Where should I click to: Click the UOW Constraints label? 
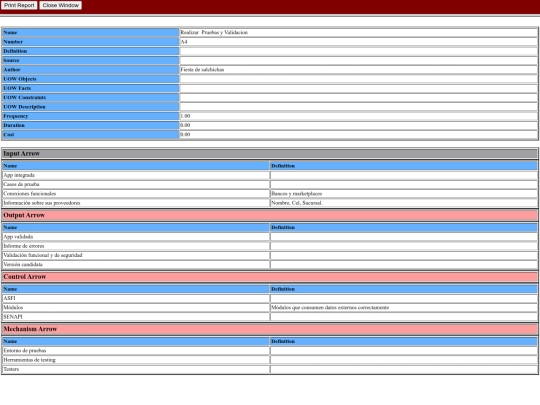91,97
